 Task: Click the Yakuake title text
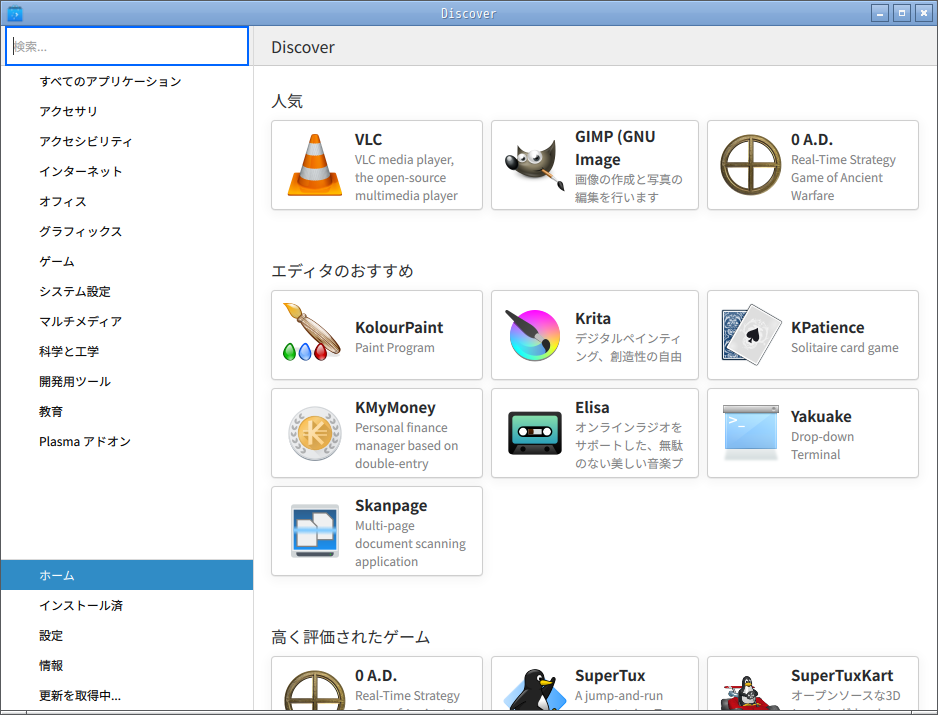[x=821, y=416]
